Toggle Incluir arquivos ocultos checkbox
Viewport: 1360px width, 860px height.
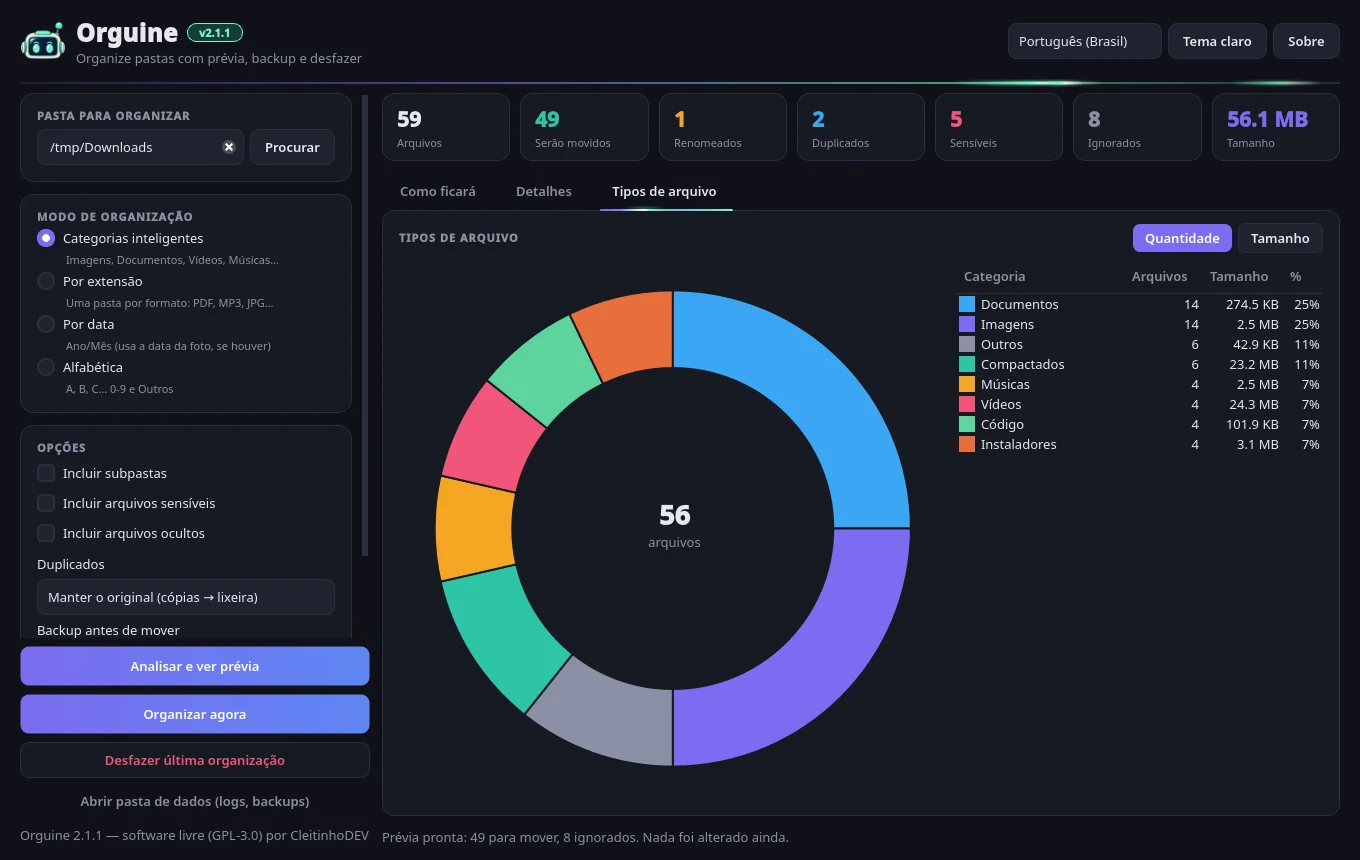[46, 533]
